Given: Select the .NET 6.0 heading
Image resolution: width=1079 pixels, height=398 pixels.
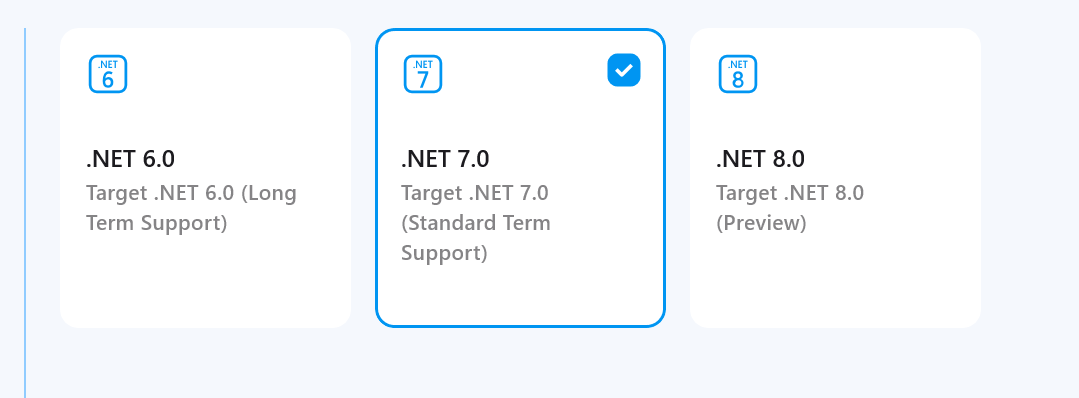Looking at the screenshot, I should click(x=131, y=159).
